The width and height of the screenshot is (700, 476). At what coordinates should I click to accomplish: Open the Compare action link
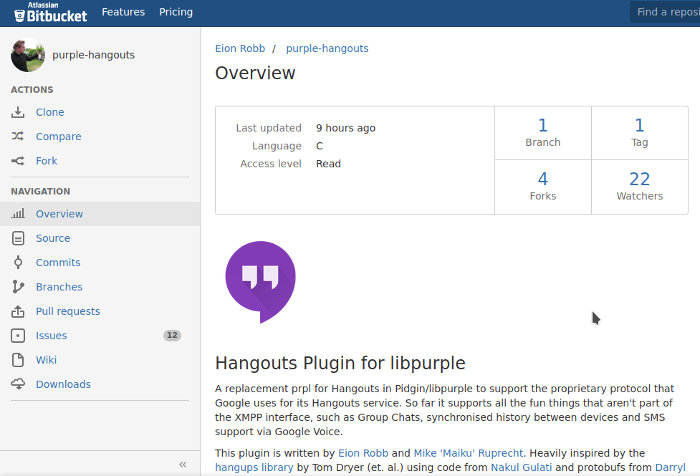click(58, 136)
